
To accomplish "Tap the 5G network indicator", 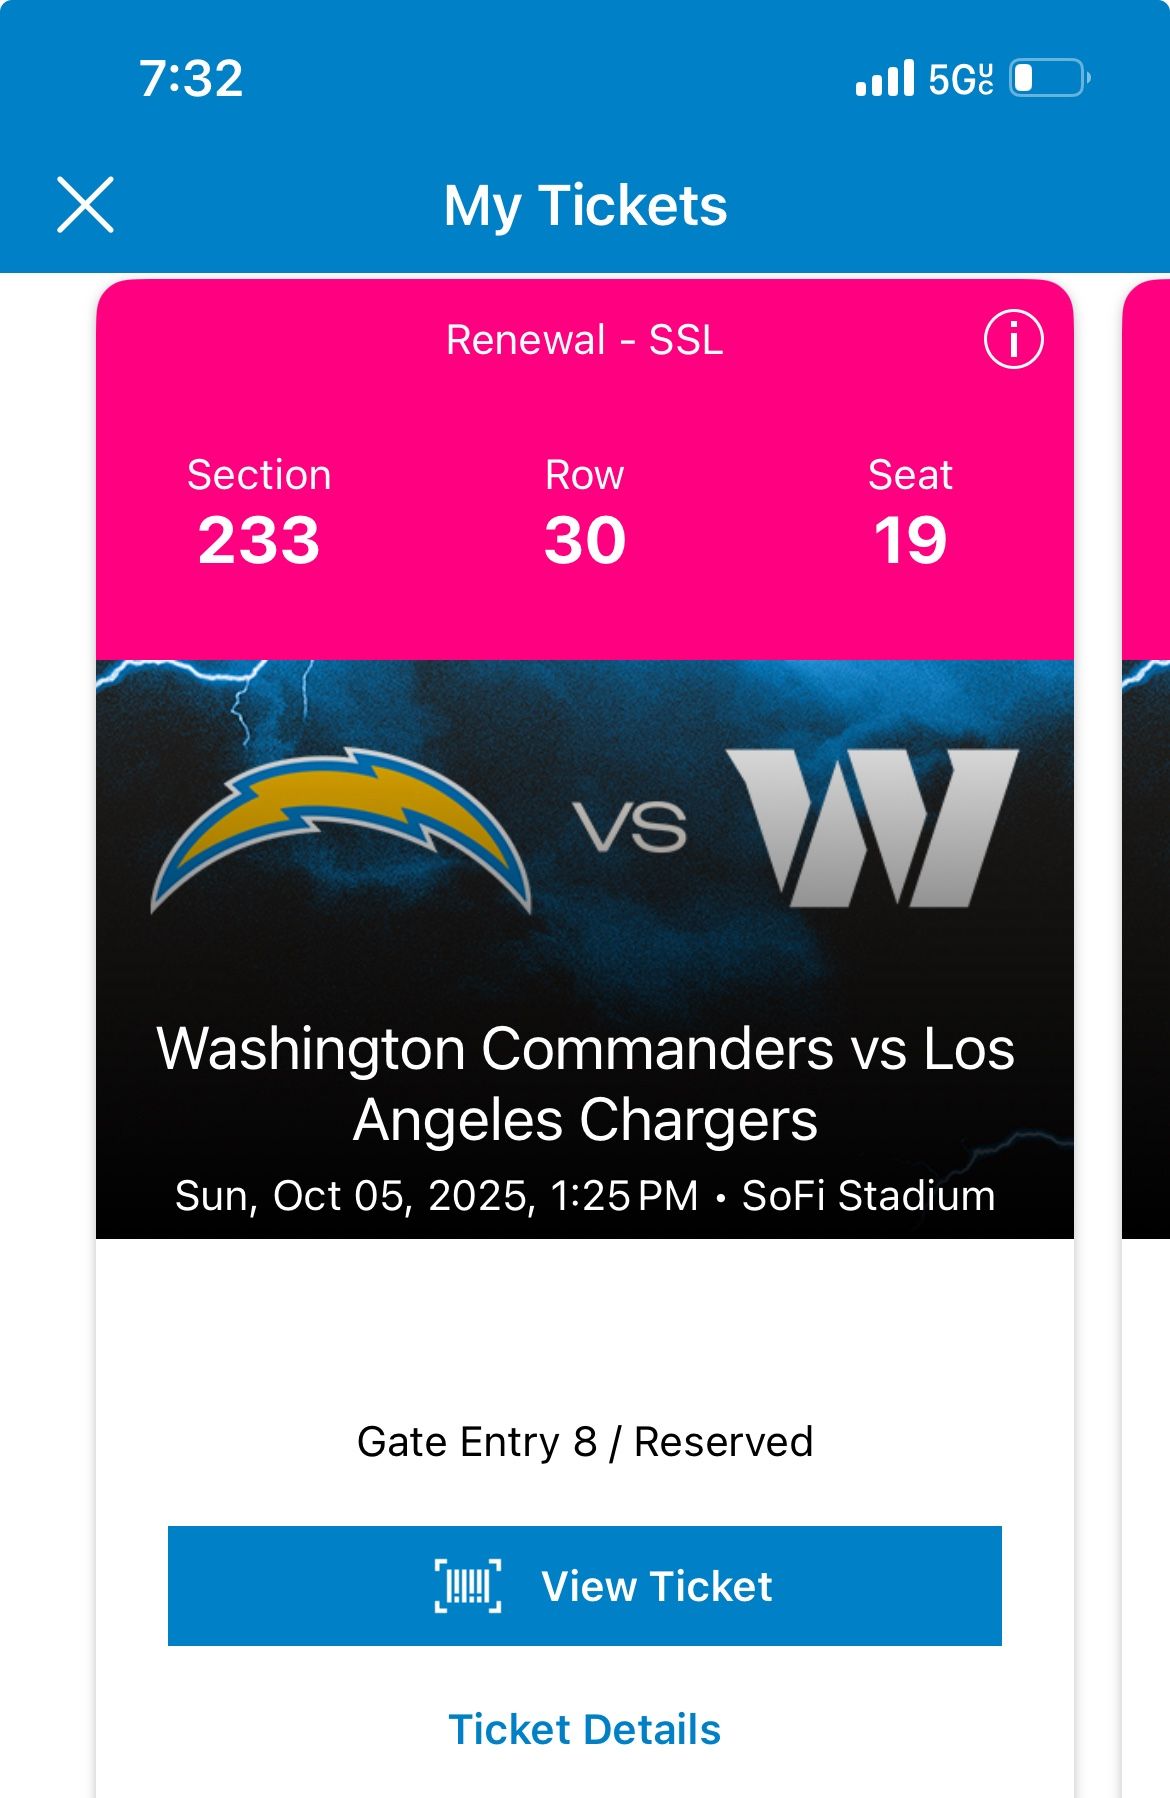I will 960,79.
